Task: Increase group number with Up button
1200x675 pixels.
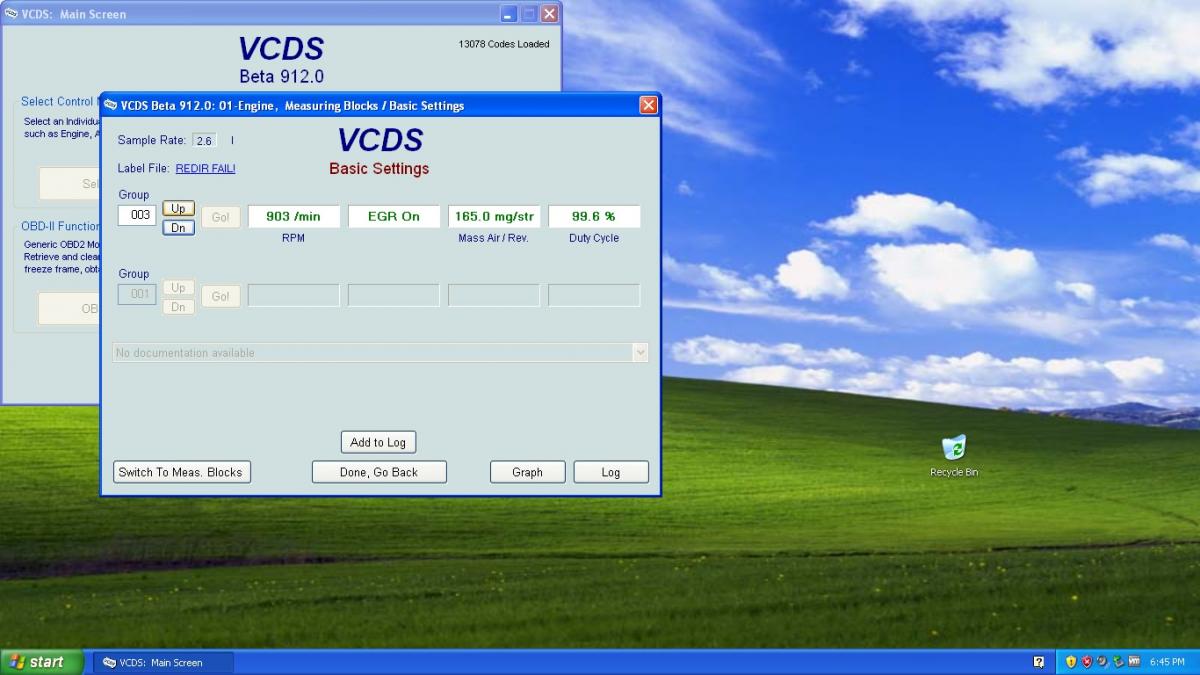Action: pos(178,209)
